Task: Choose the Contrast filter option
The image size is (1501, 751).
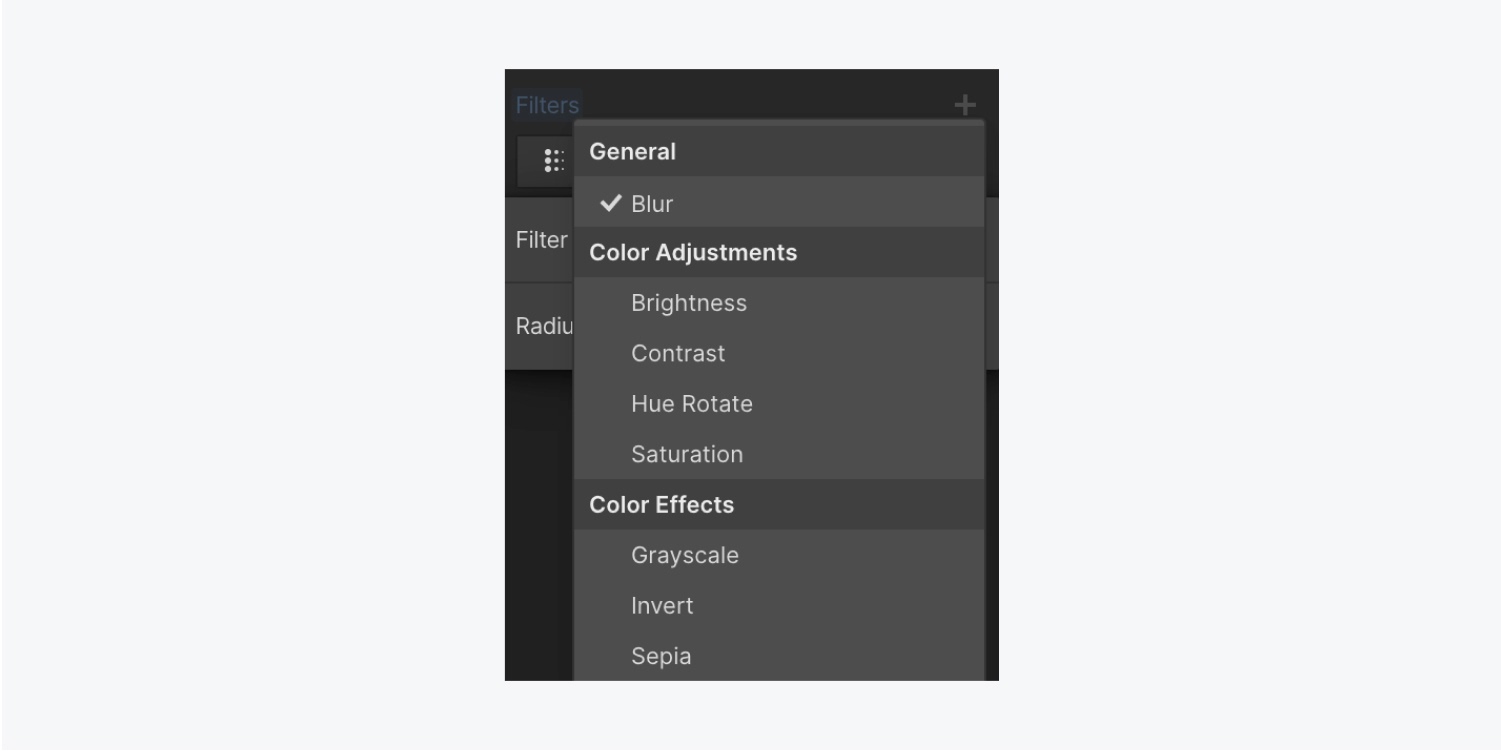Action: coord(779,353)
